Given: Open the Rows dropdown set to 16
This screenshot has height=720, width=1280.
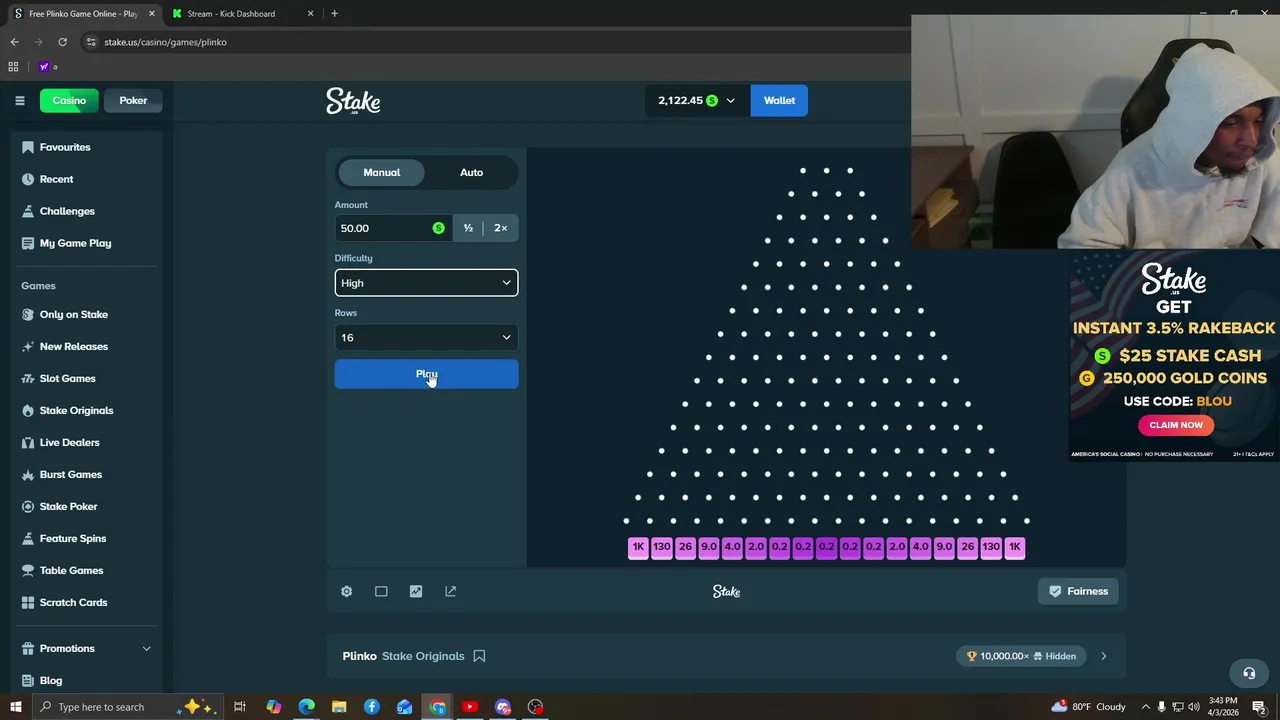Looking at the screenshot, I should [426, 337].
